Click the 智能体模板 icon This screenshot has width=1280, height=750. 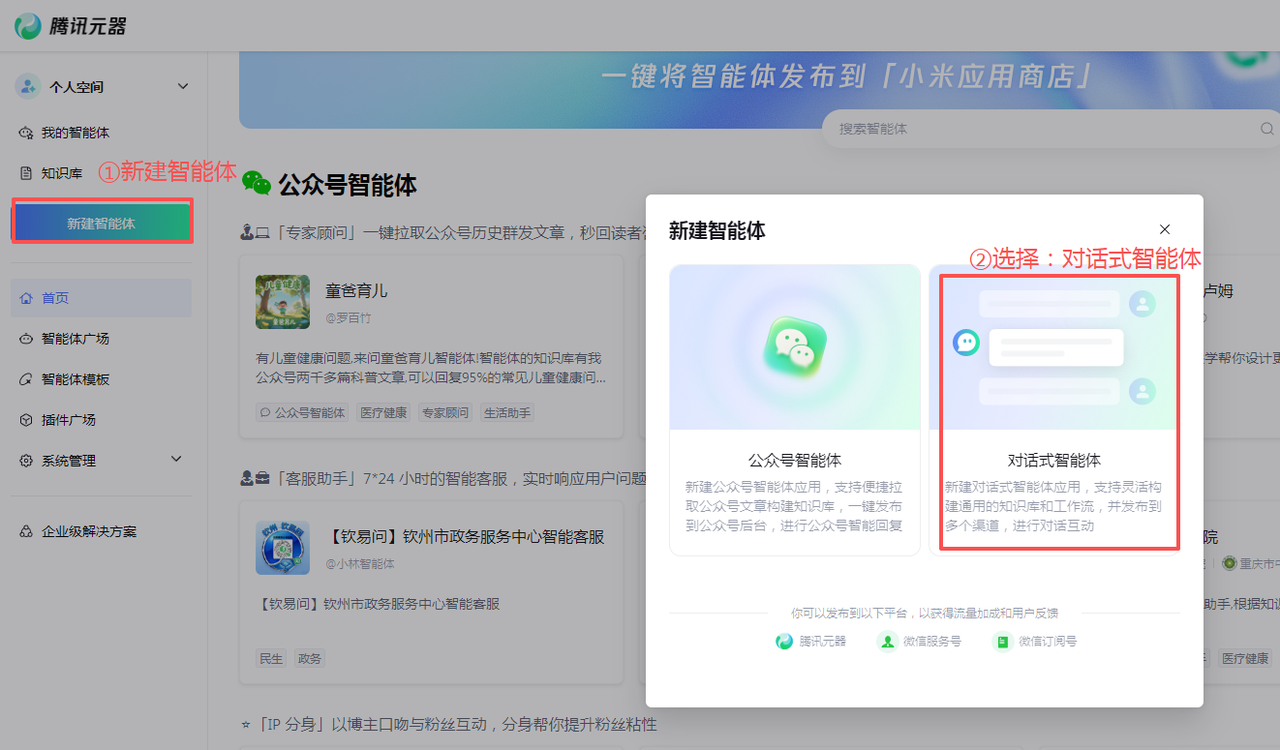tap(27, 380)
